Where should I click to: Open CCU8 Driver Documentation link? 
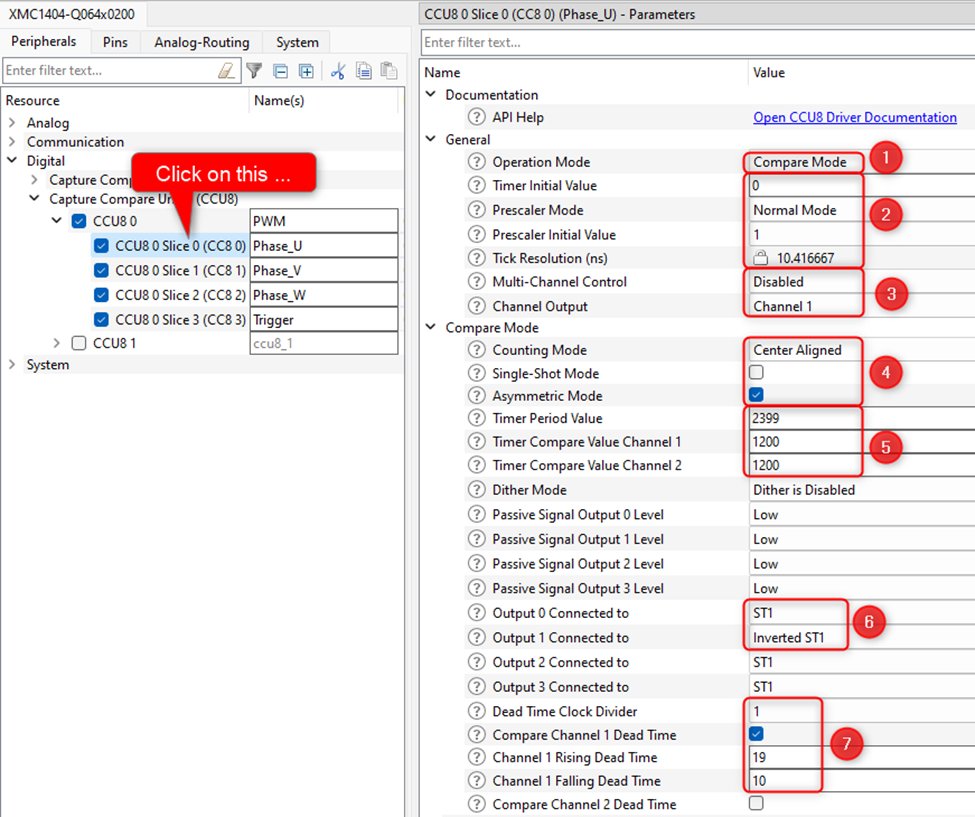855,117
